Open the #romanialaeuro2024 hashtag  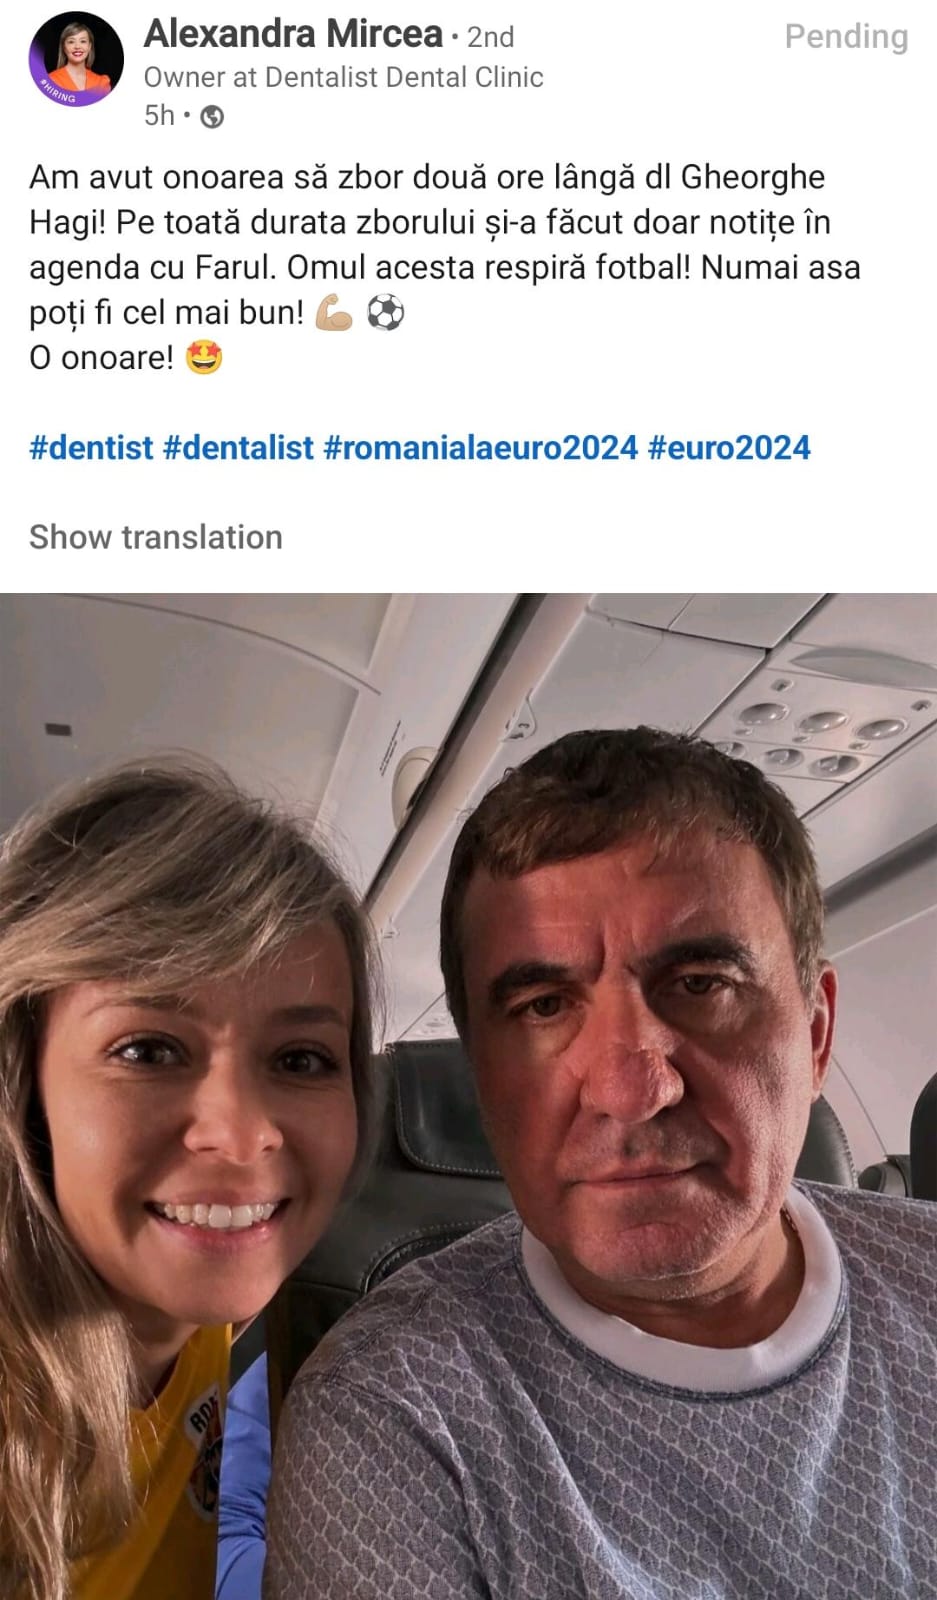(x=480, y=447)
